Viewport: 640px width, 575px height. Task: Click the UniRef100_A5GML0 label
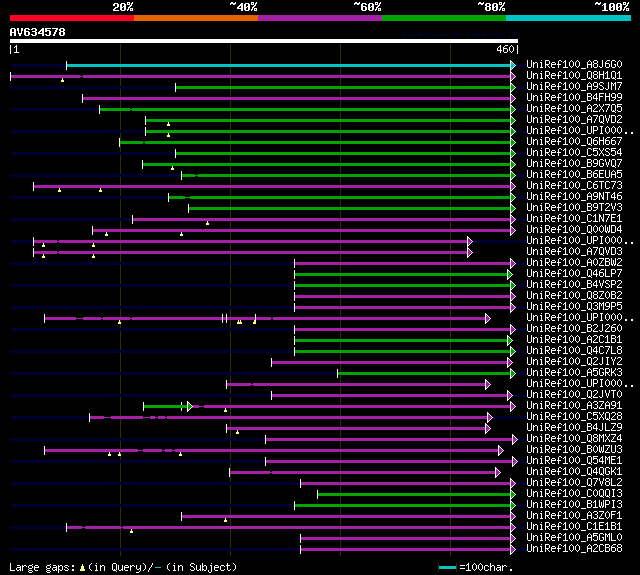click(x=574, y=538)
